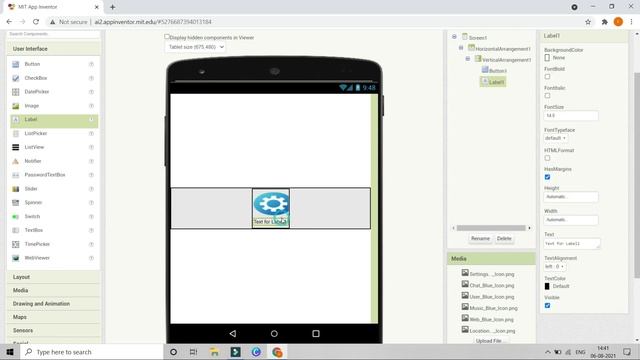Tap the phone preview home circle icon

click(x=274, y=333)
